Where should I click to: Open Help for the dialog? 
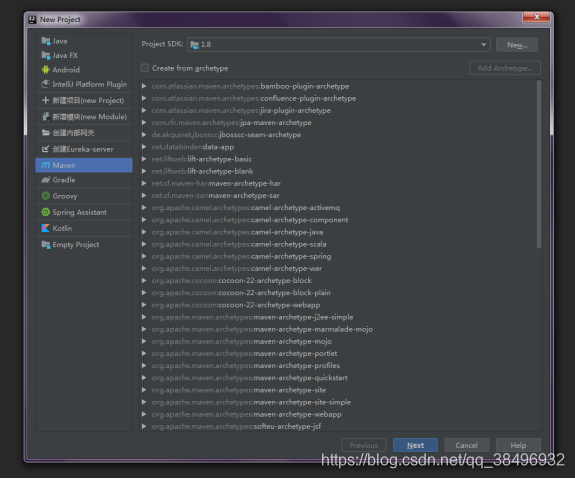point(518,445)
